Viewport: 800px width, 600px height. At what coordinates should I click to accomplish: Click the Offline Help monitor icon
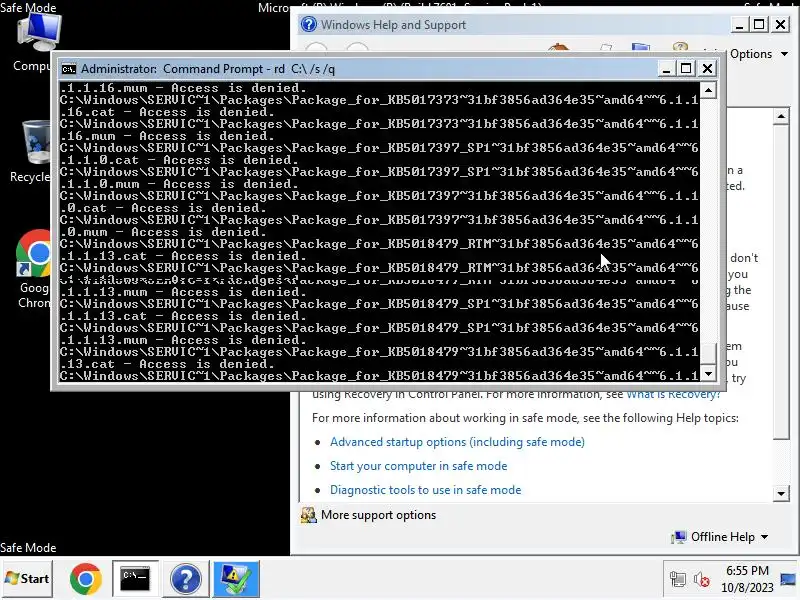click(x=679, y=537)
